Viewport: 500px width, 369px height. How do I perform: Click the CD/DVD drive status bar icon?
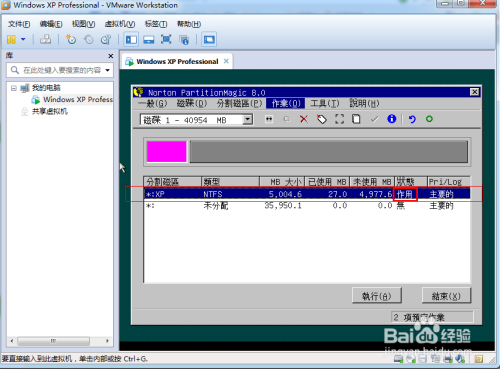[x=411, y=359]
